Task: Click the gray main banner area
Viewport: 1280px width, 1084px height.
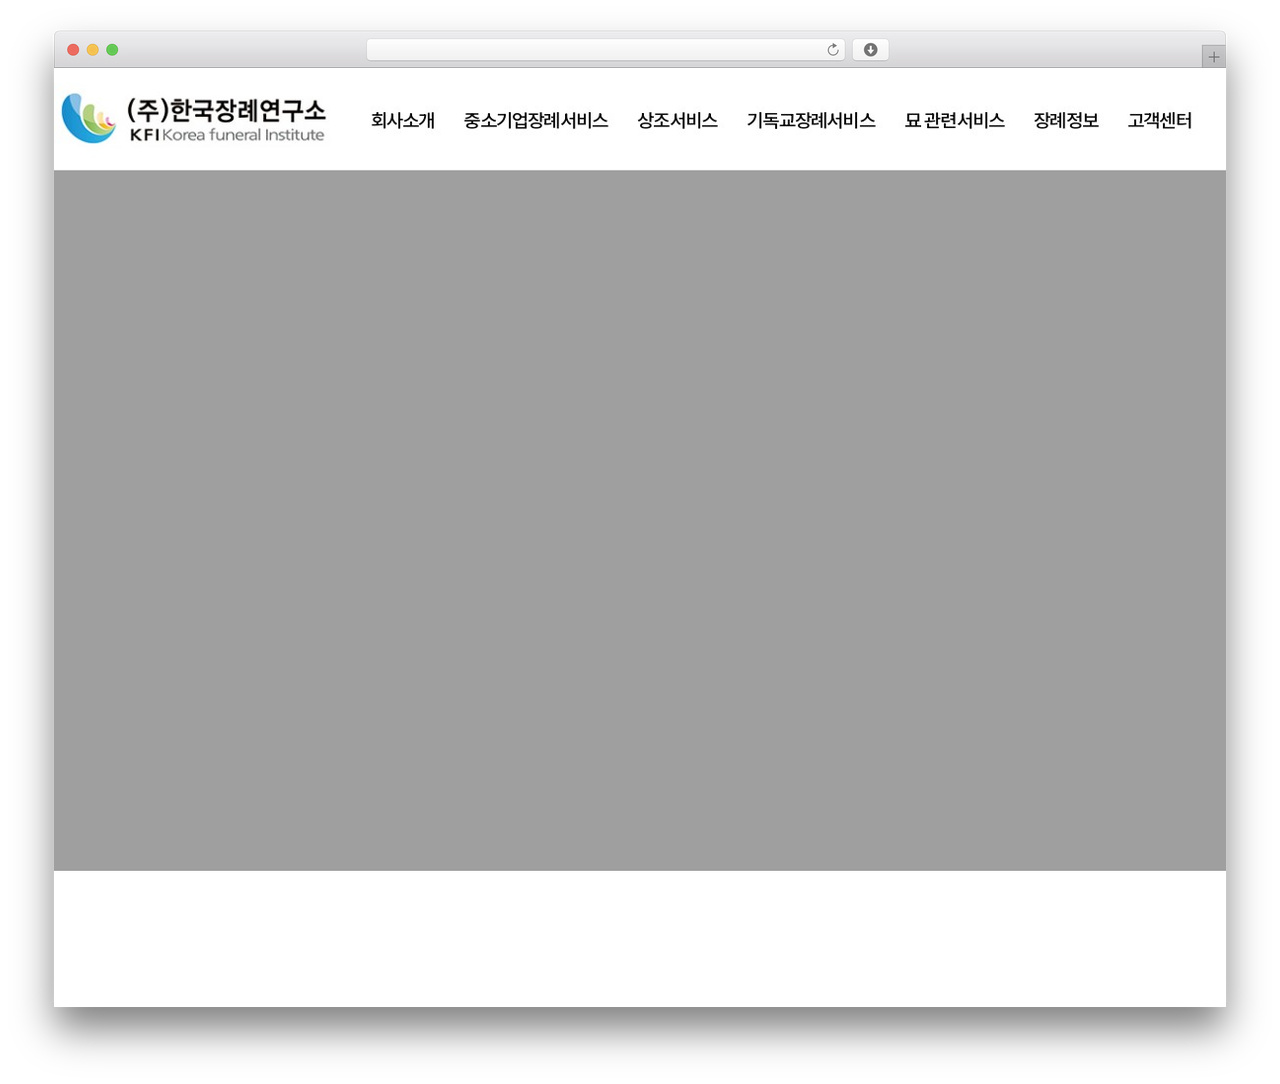Action: (x=640, y=520)
